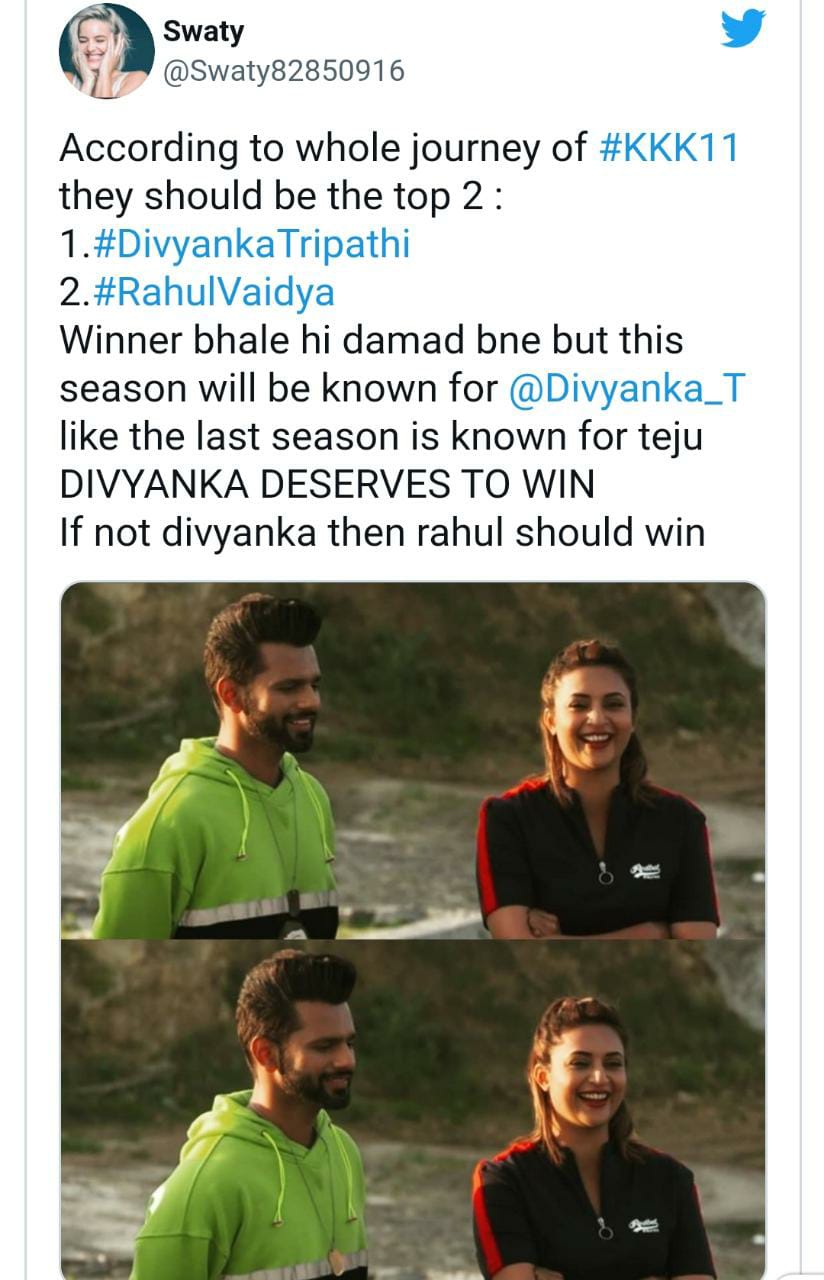Image resolution: width=824 pixels, height=1280 pixels.
Task: Open the upper photo in the tweet
Action: (412, 760)
